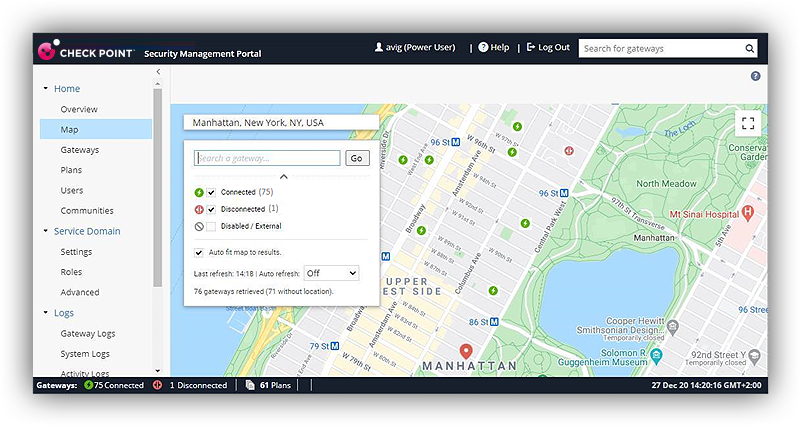Open Help from the top bar

tap(494, 47)
